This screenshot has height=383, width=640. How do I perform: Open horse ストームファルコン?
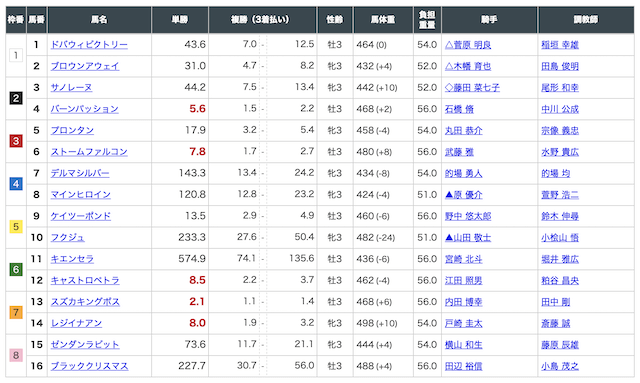click(x=89, y=152)
